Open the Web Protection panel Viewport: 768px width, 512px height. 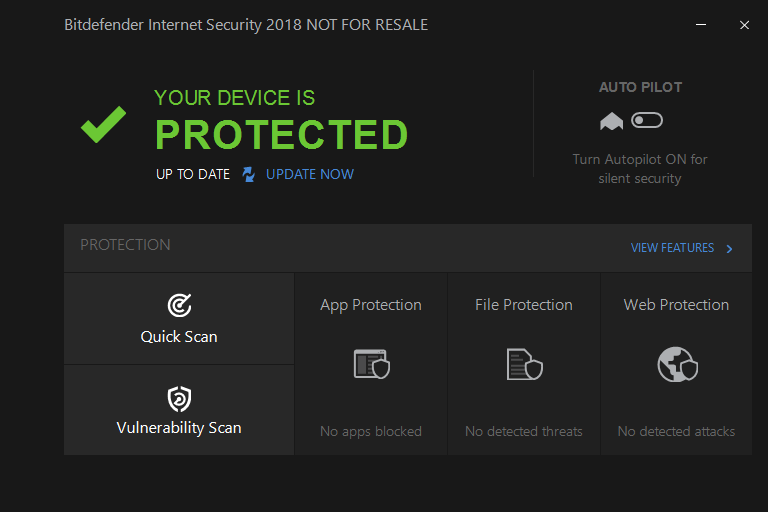pos(677,305)
